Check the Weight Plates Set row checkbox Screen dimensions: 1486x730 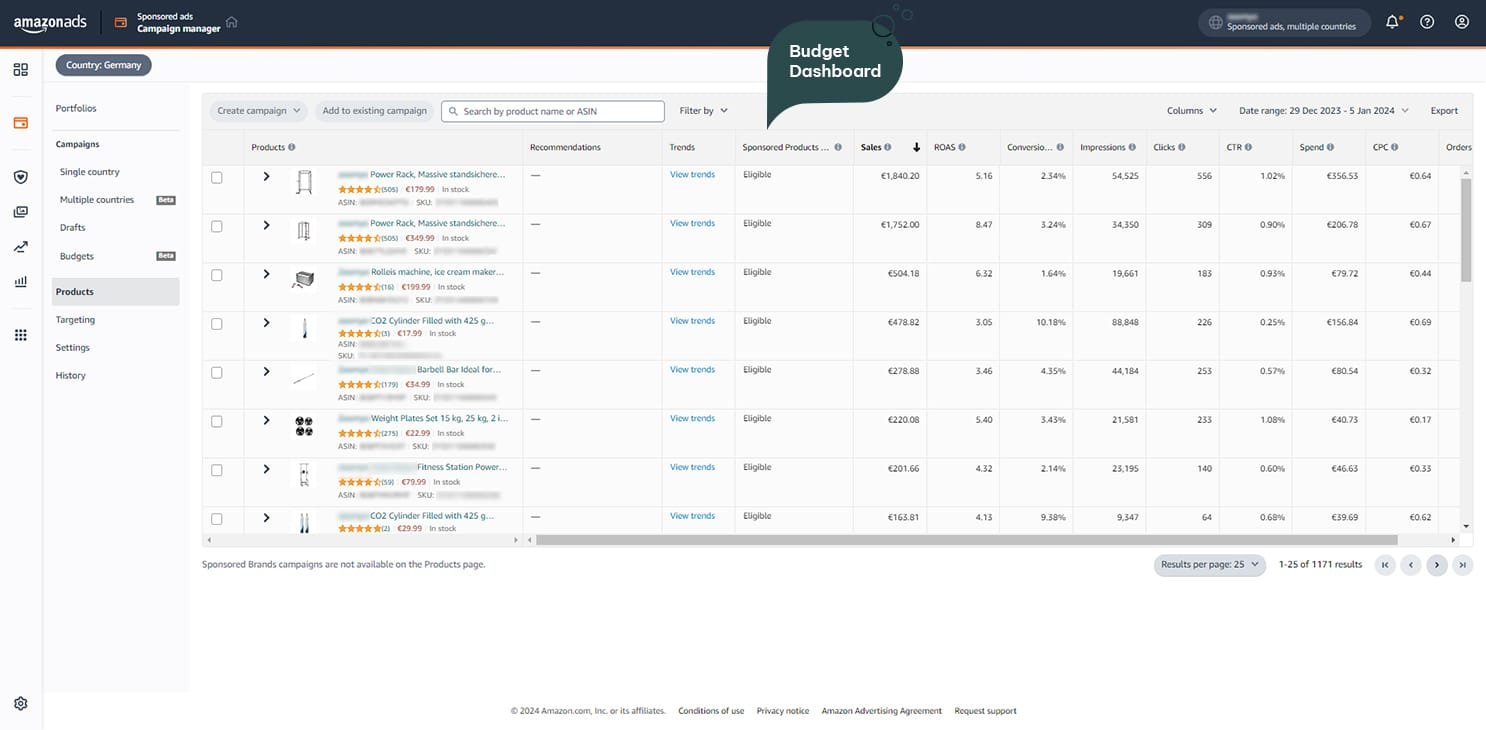pos(217,421)
